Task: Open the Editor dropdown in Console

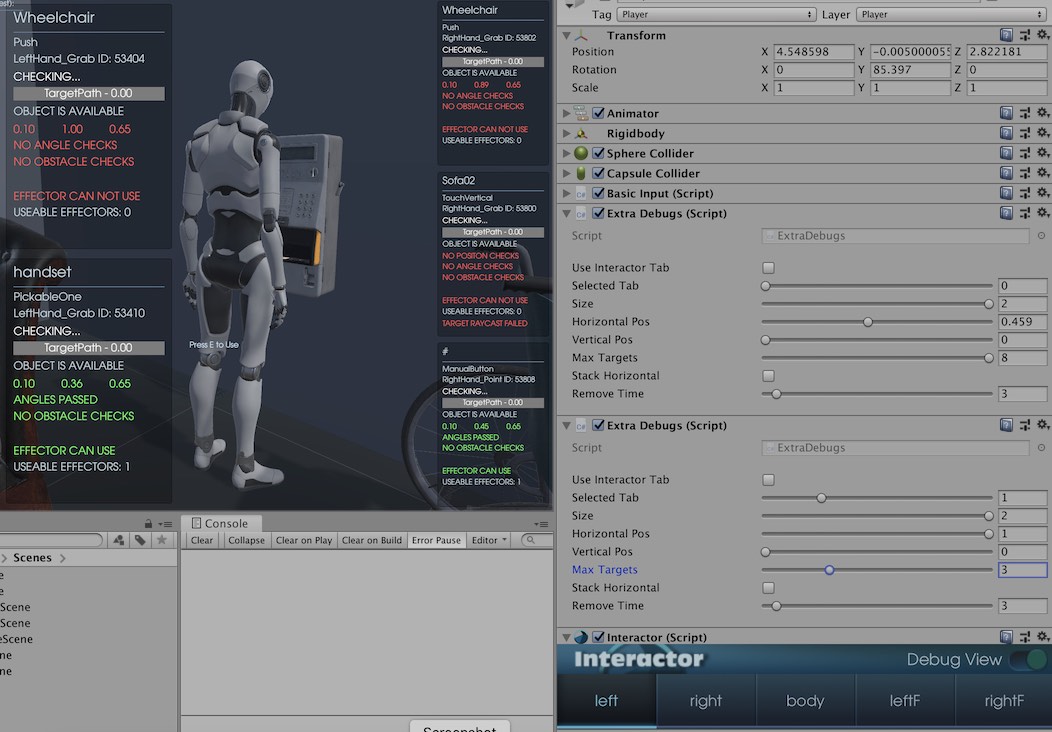Action: (x=490, y=540)
